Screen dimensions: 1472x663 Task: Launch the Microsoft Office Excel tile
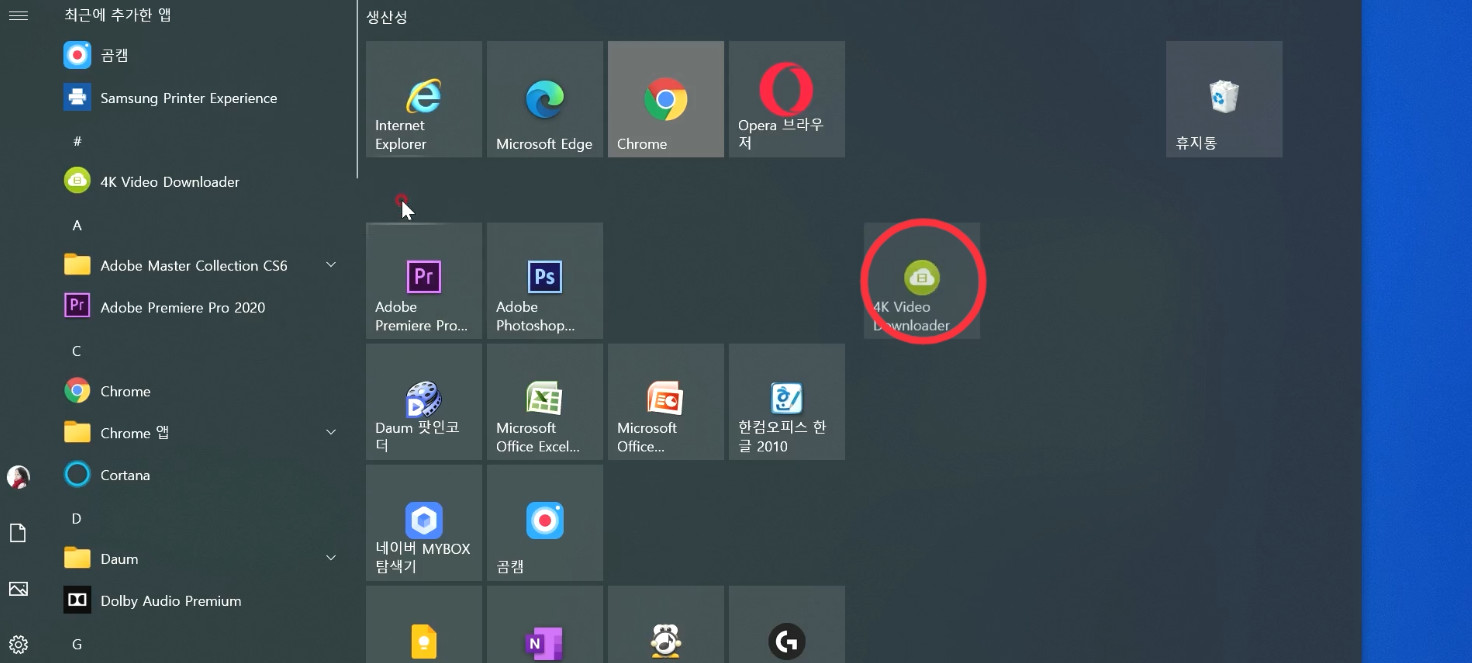tap(545, 402)
